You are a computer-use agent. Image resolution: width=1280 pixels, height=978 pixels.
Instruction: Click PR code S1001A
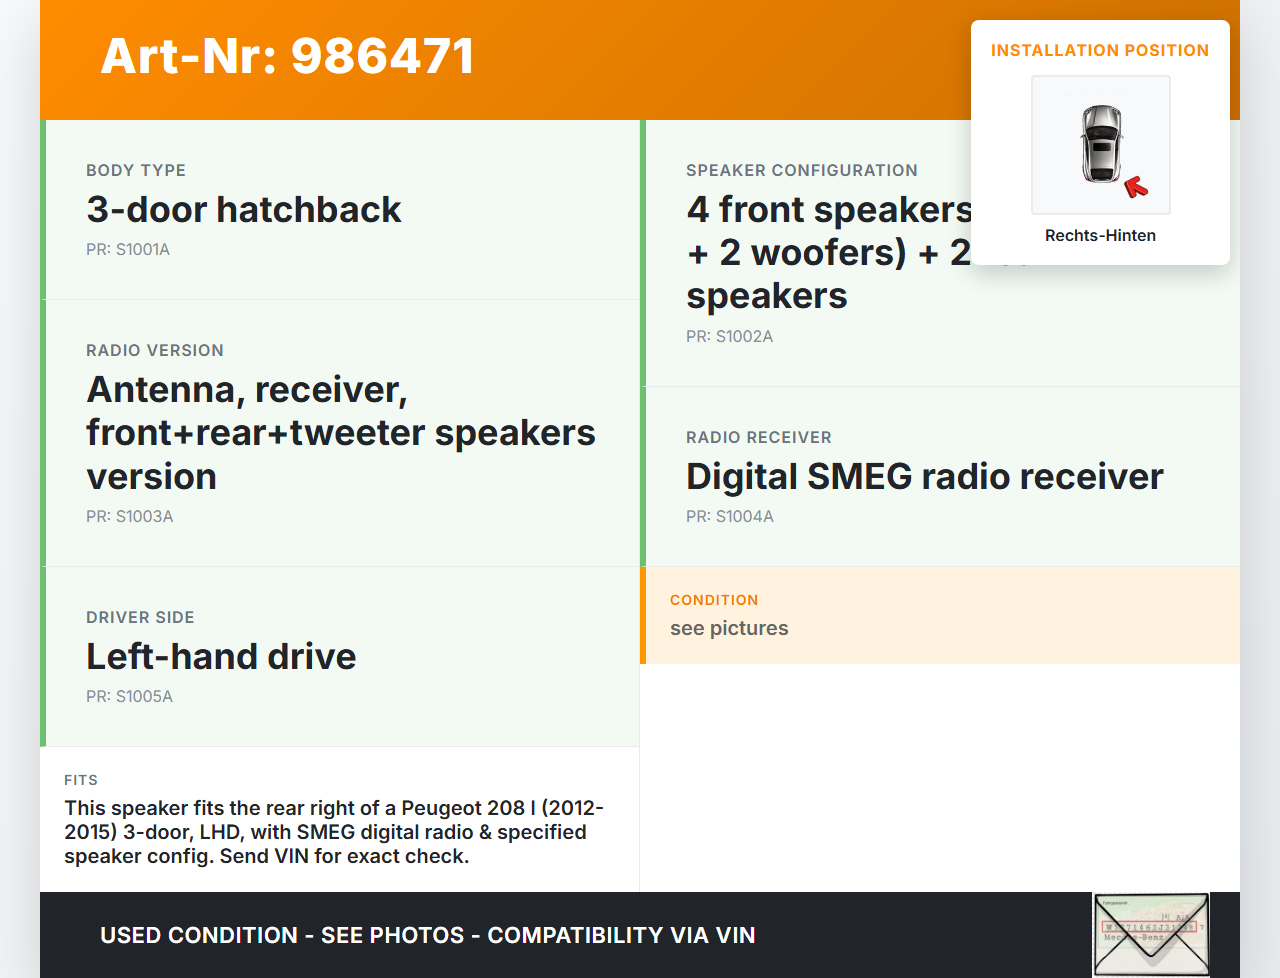click(128, 250)
